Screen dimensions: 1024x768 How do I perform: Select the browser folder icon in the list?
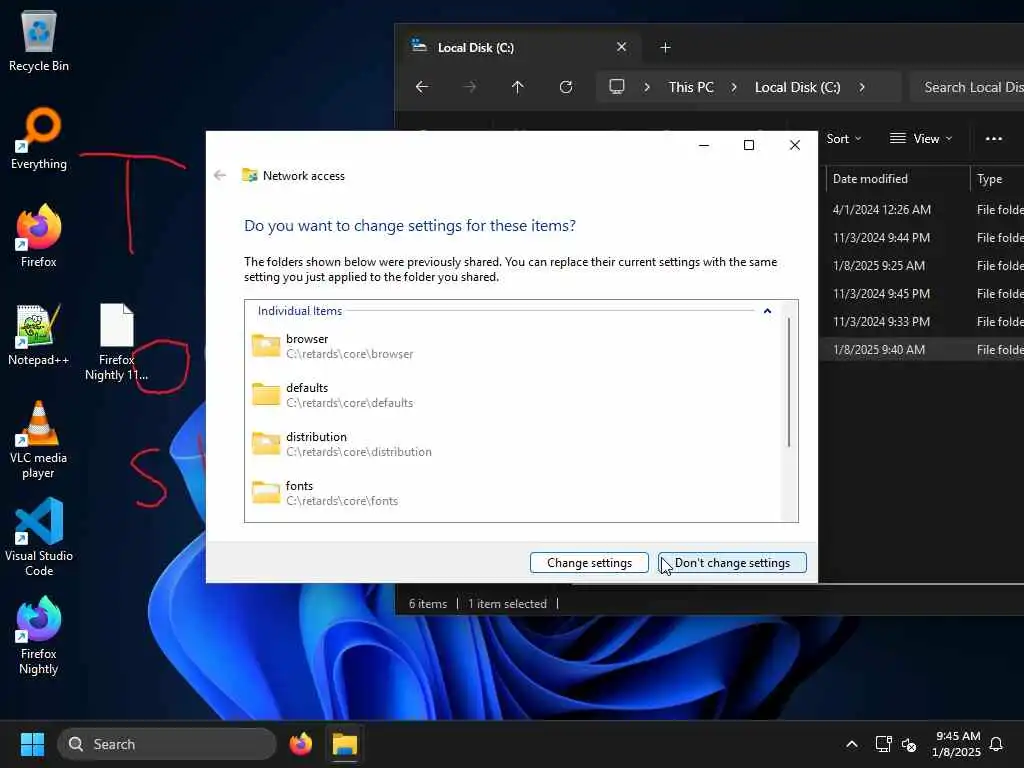pos(266,346)
